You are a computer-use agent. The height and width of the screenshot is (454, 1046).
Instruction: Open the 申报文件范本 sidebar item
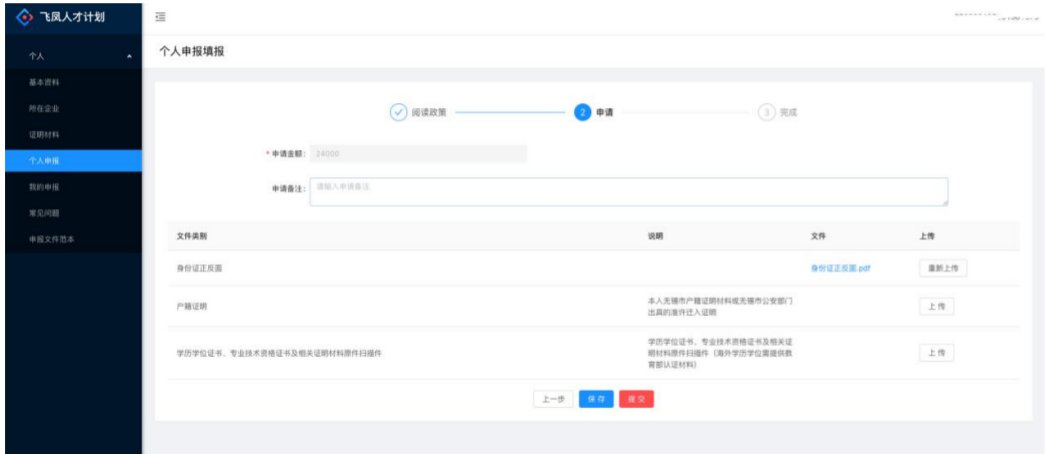[x=50, y=239]
